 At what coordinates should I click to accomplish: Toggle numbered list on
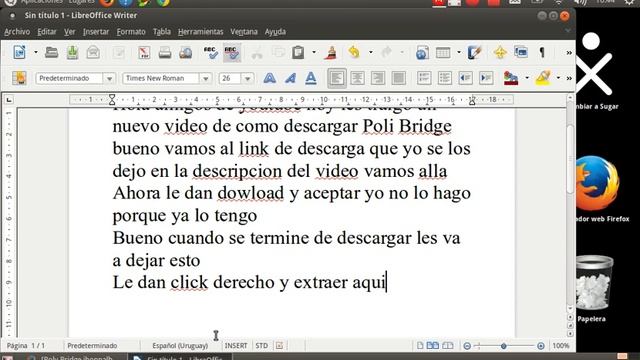pos(424,78)
